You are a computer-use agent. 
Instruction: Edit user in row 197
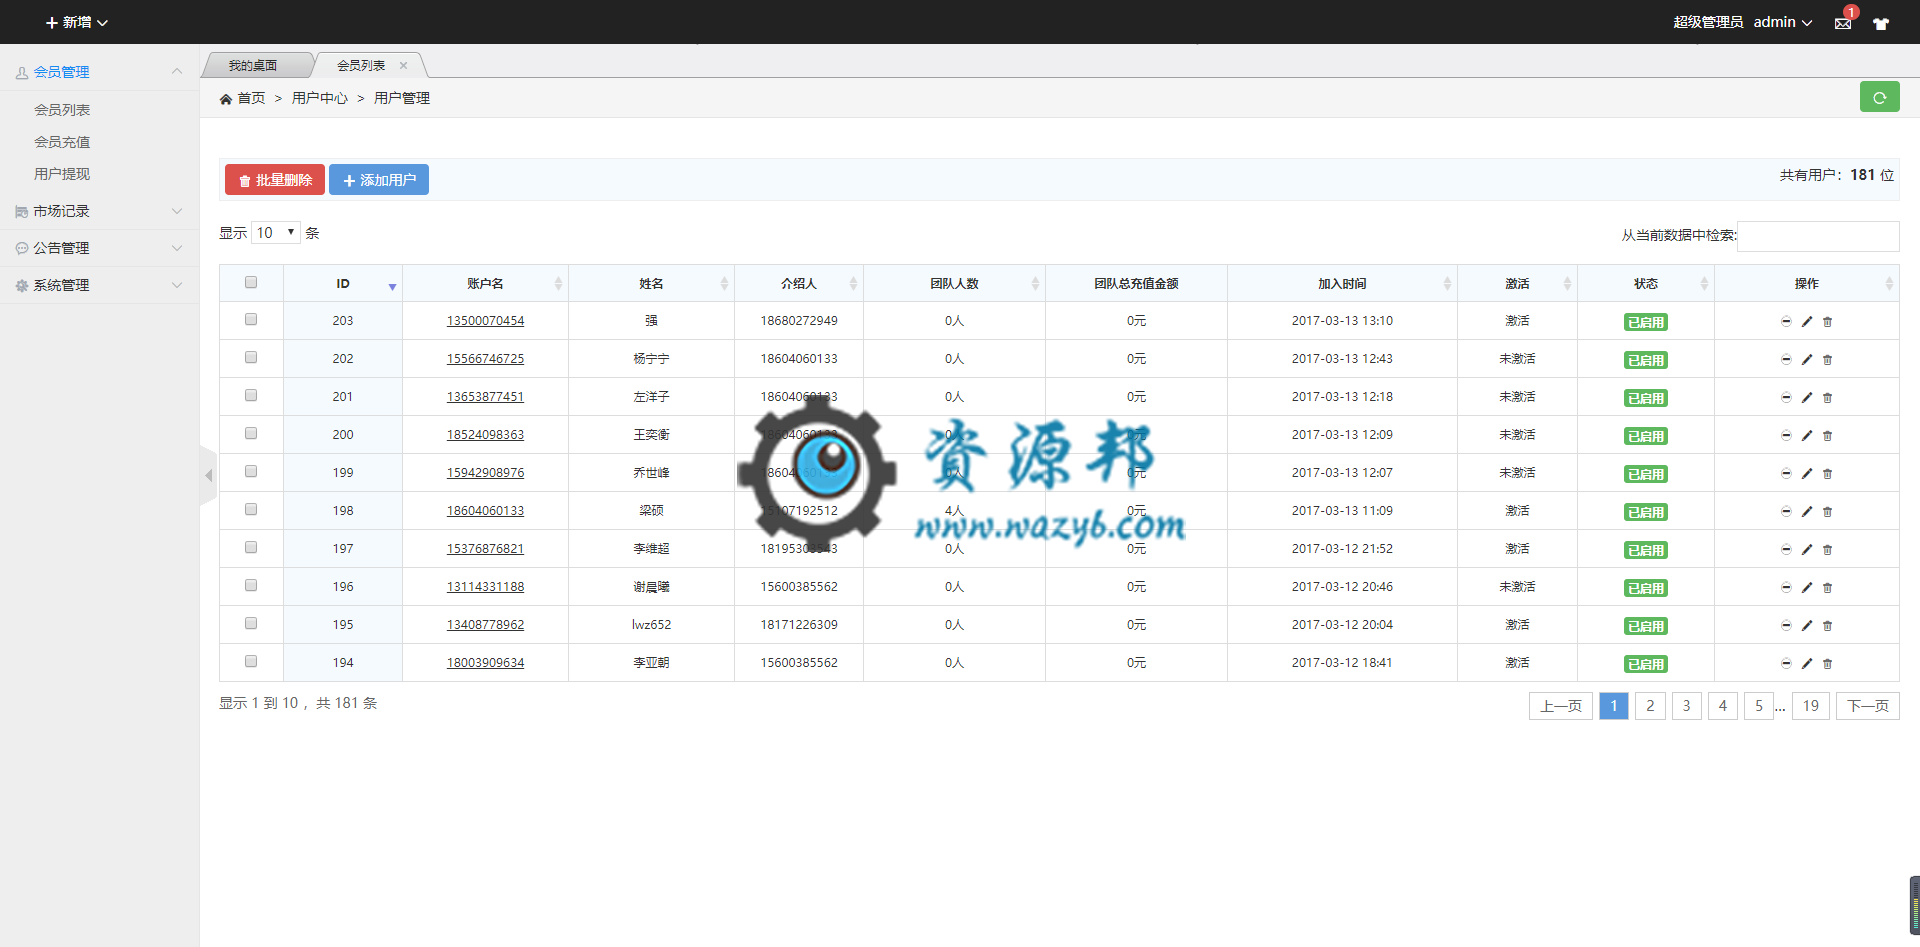pyautogui.click(x=1807, y=550)
